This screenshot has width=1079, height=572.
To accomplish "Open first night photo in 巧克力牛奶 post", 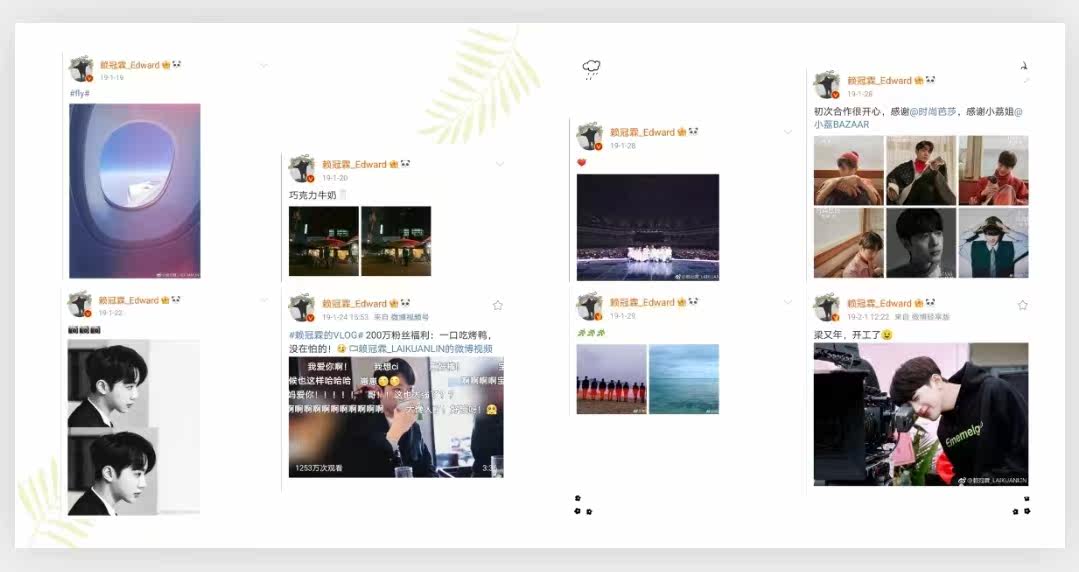I will [323, 241].
